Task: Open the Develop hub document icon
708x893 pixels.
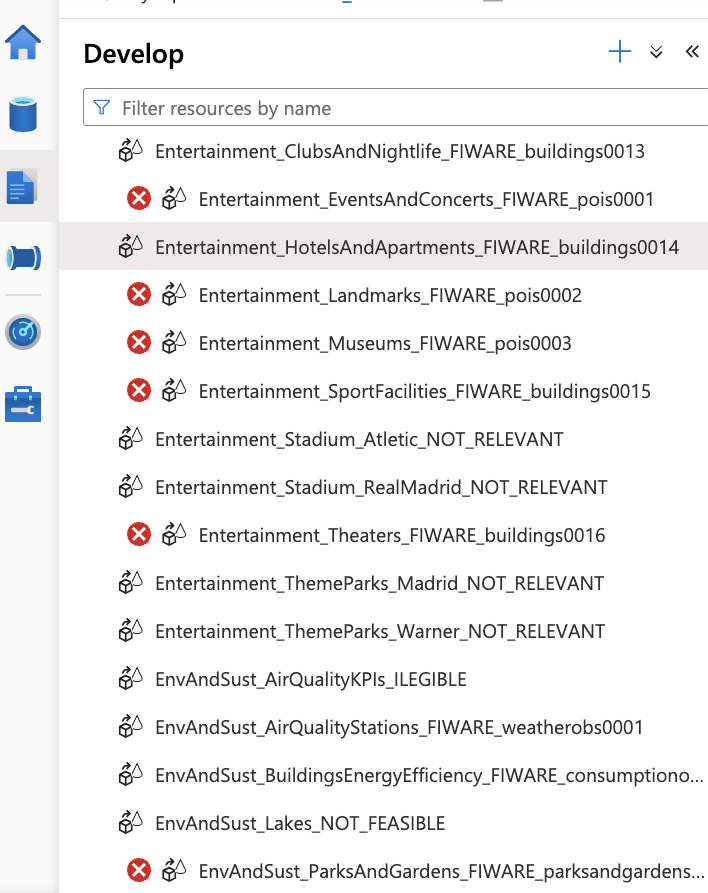Action: click(22, 186)
